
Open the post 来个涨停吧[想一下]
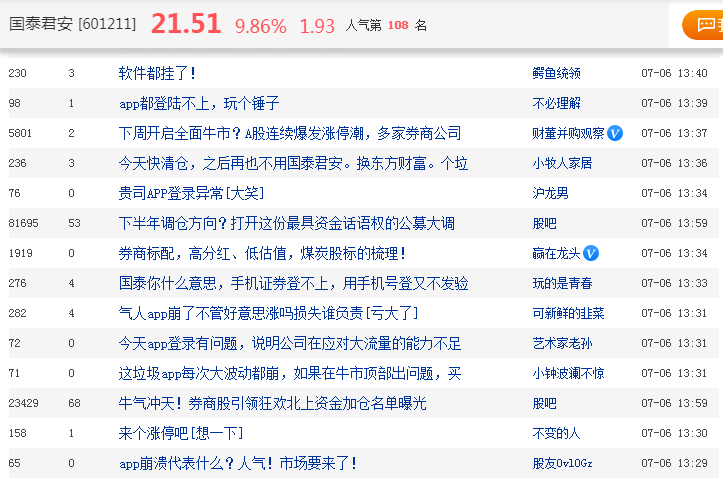pos(181,433)
